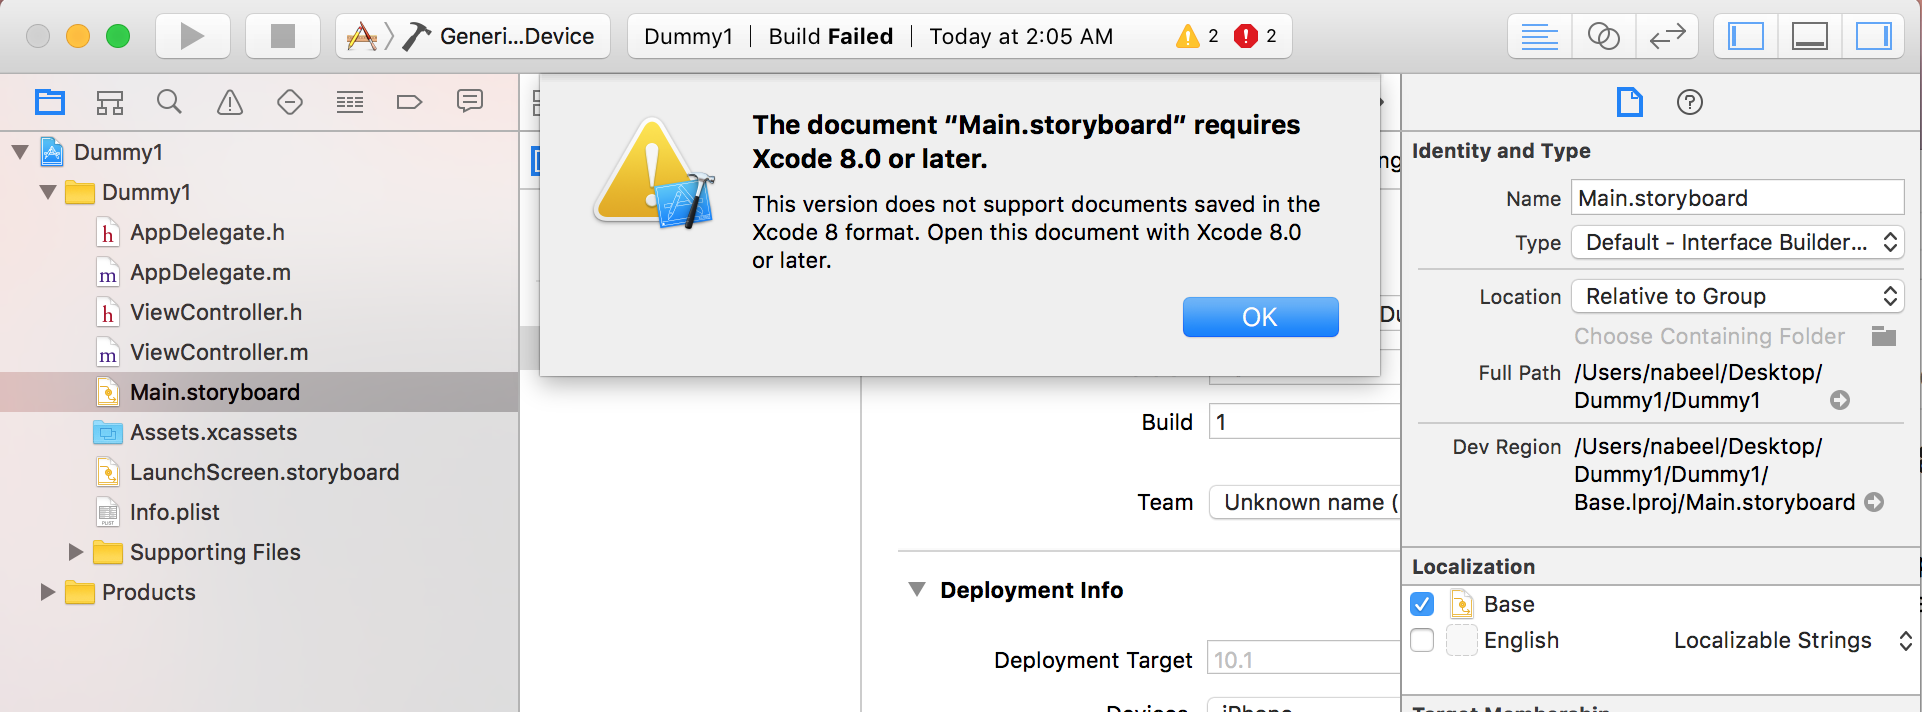Edit the Name field Main.storyboard
Viewport: 1922px width, 712px height.
(1737, 198)
